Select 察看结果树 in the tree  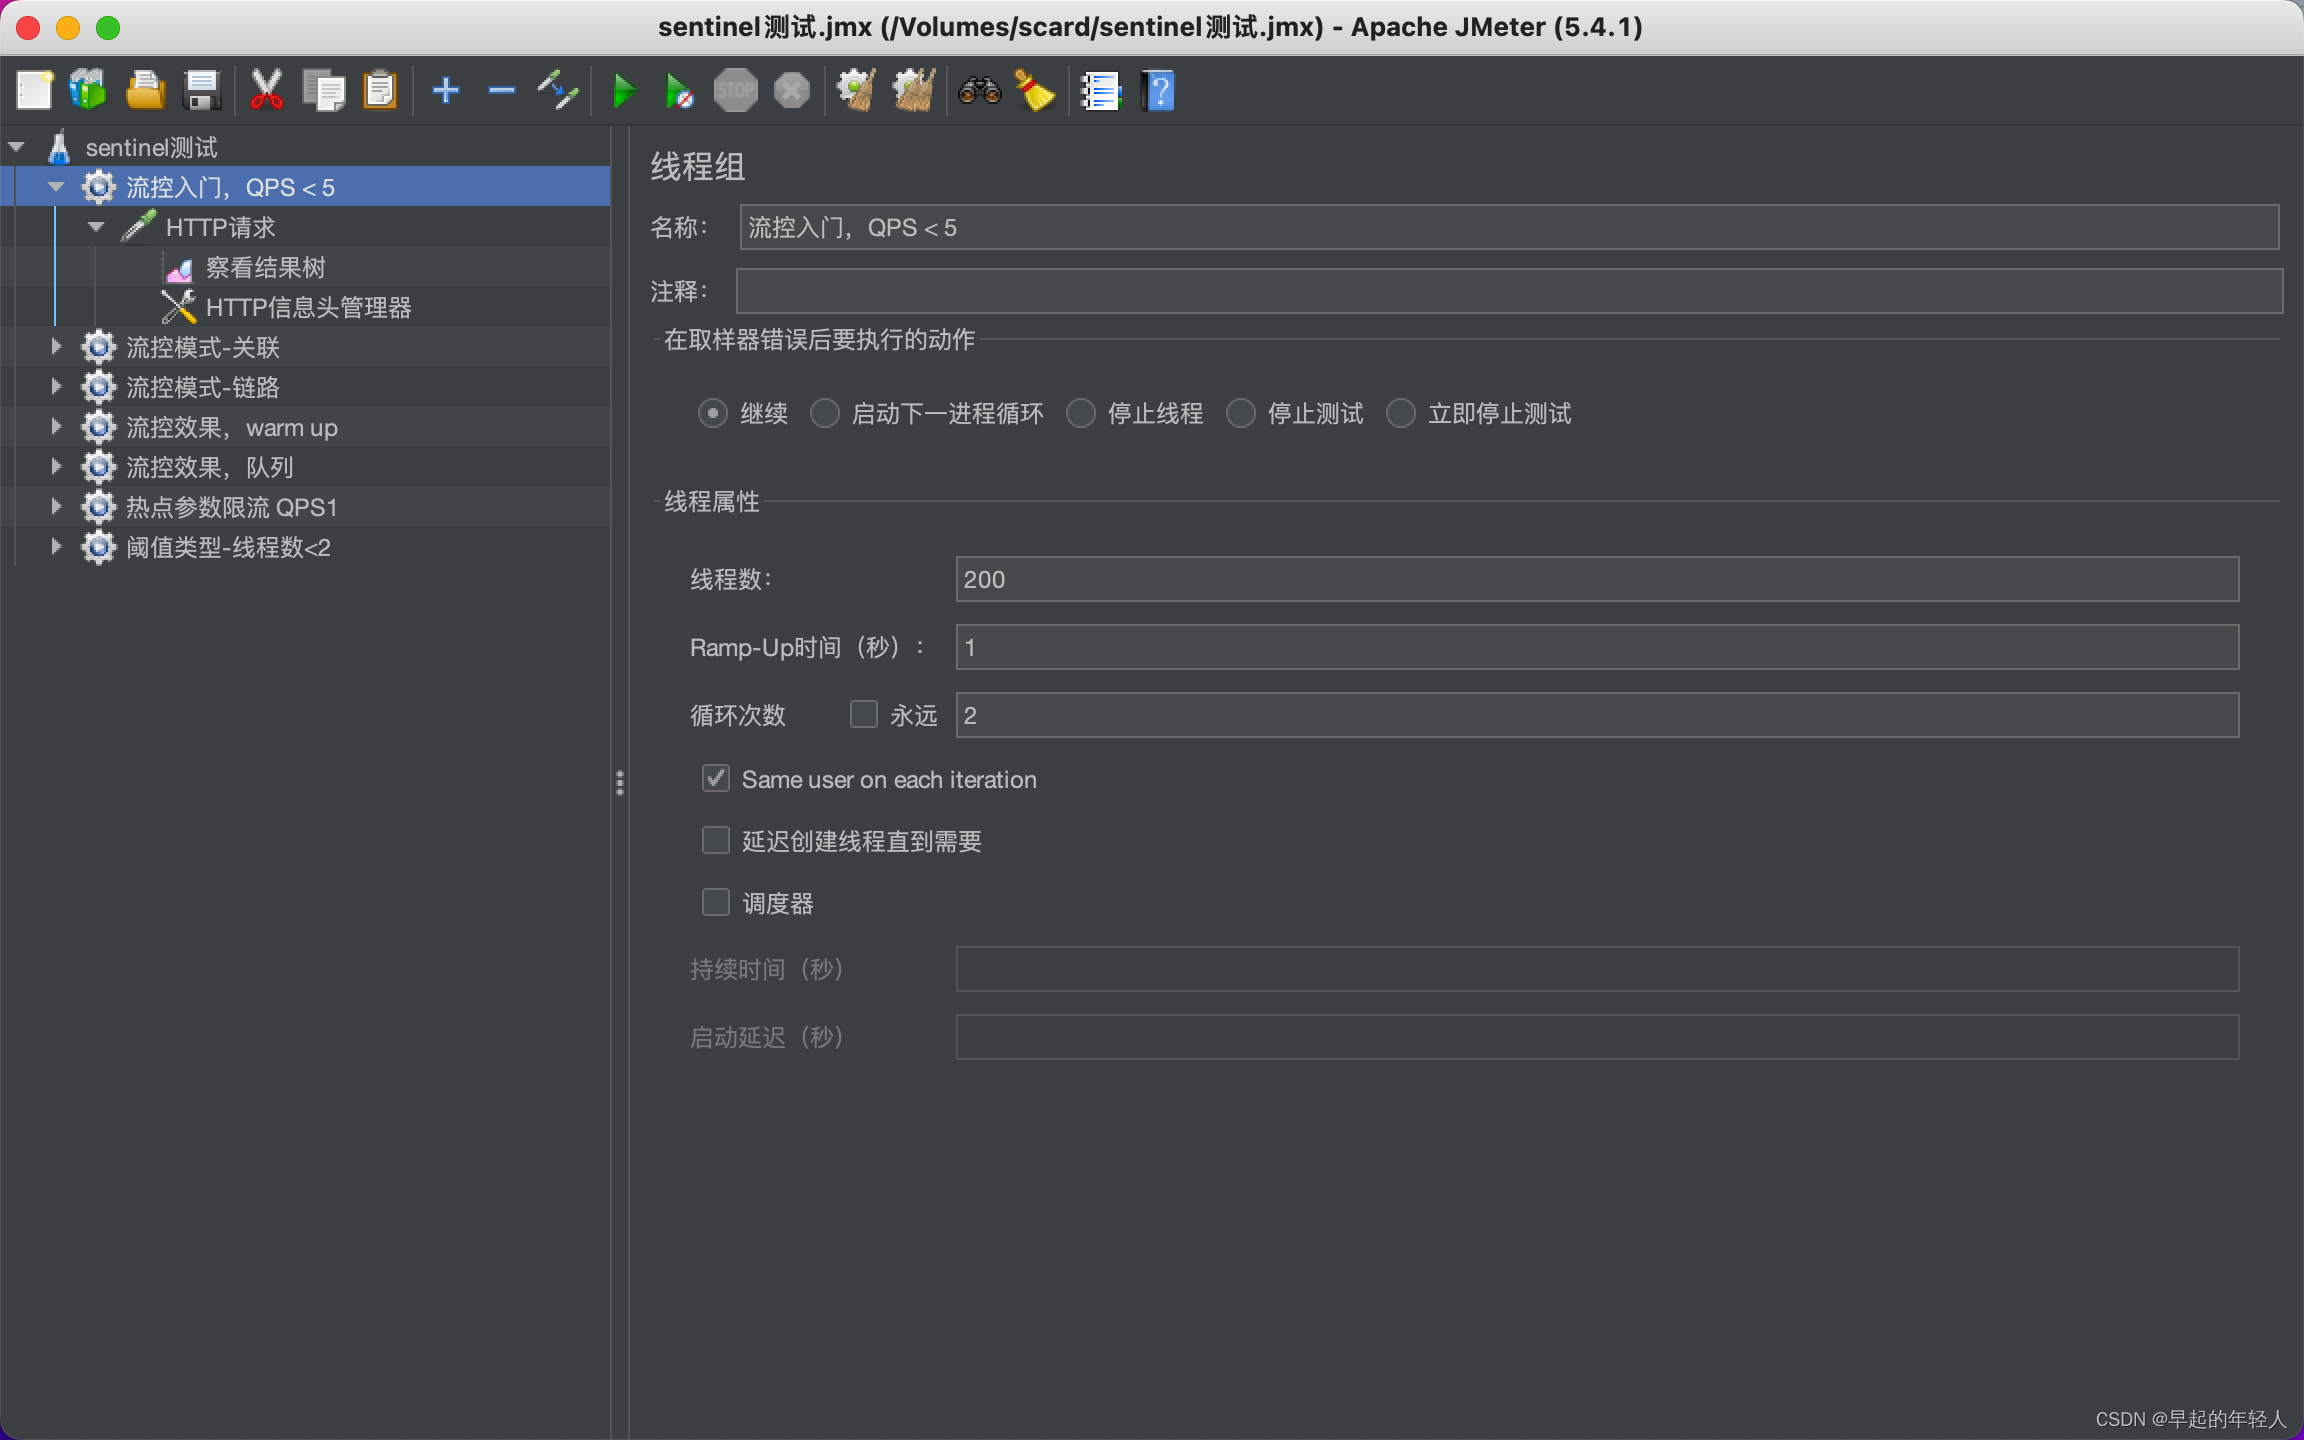[x=265, y=268]
